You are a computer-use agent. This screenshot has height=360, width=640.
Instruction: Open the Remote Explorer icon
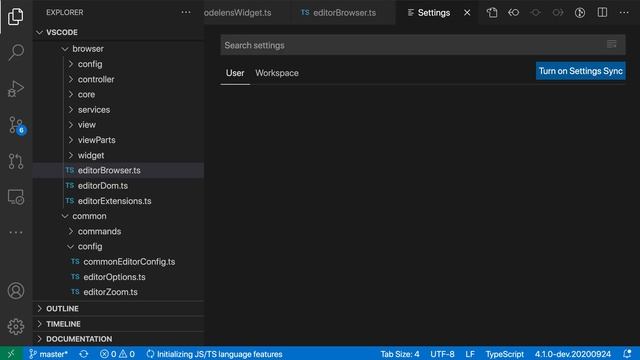(16, 197)
